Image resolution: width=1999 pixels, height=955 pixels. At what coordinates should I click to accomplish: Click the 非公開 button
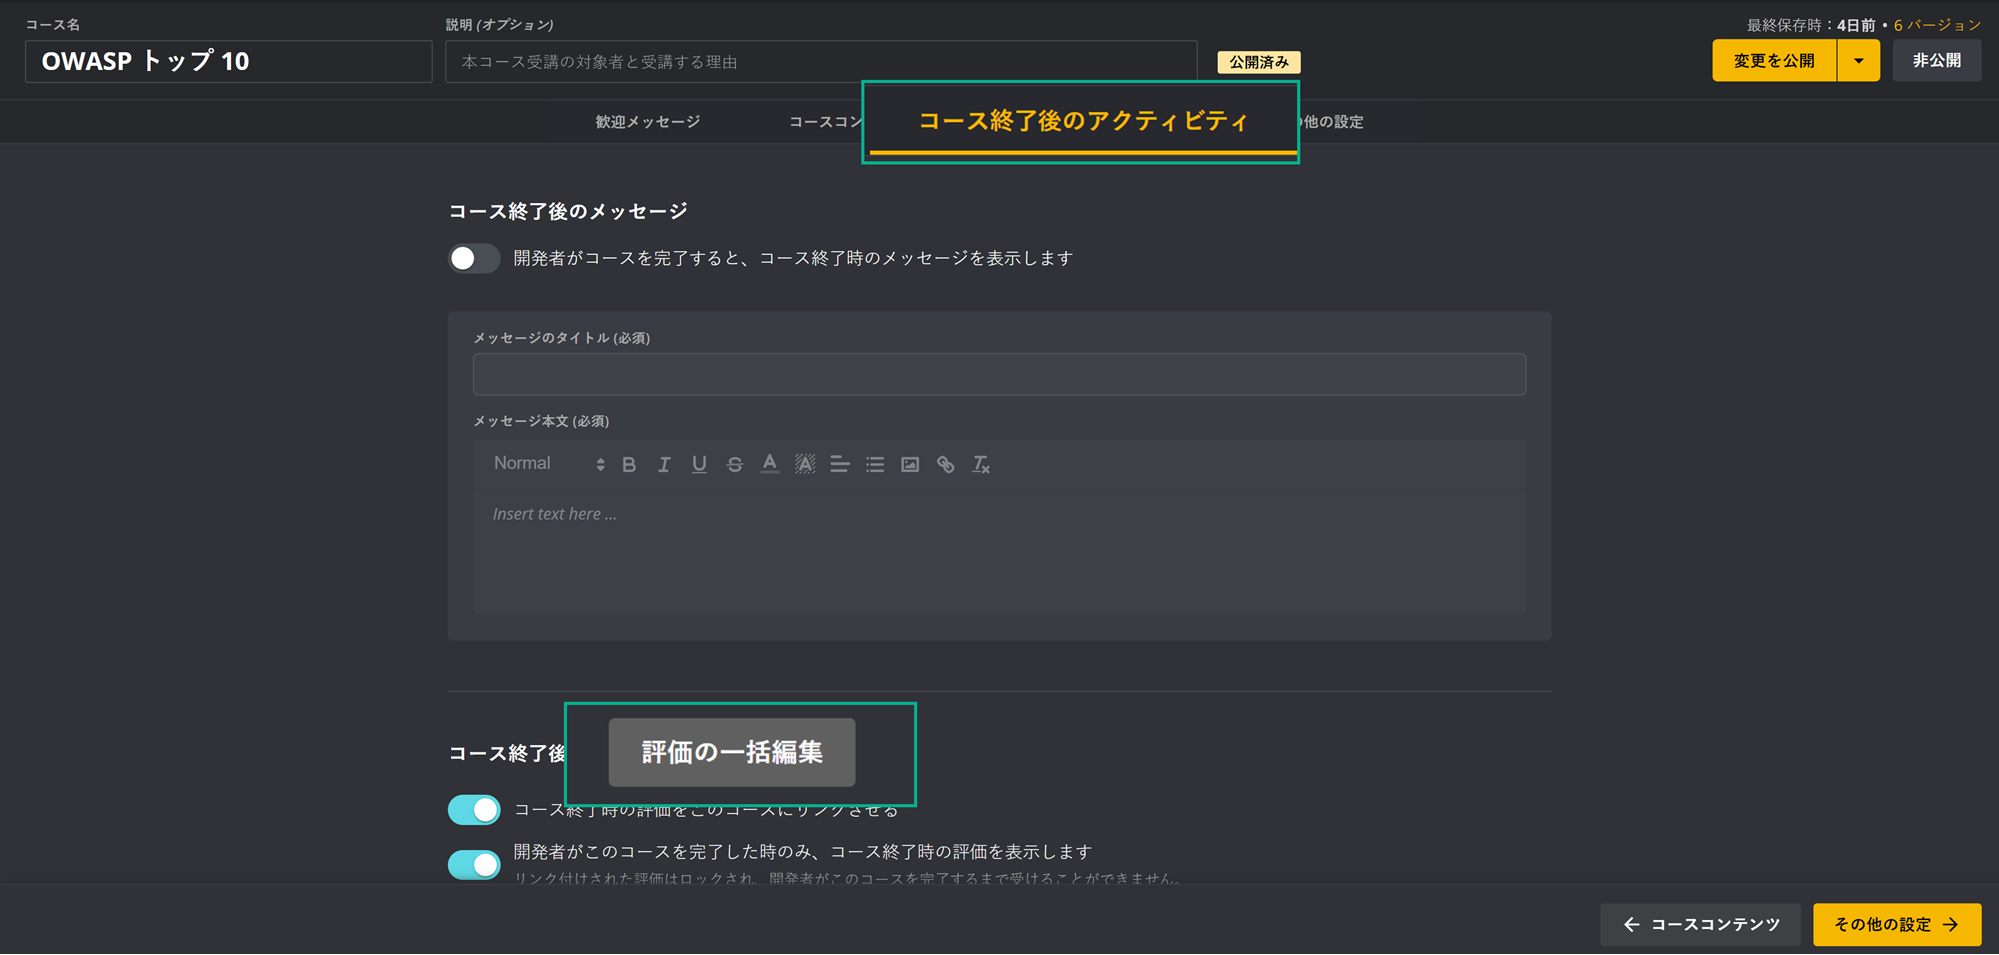1936,61
